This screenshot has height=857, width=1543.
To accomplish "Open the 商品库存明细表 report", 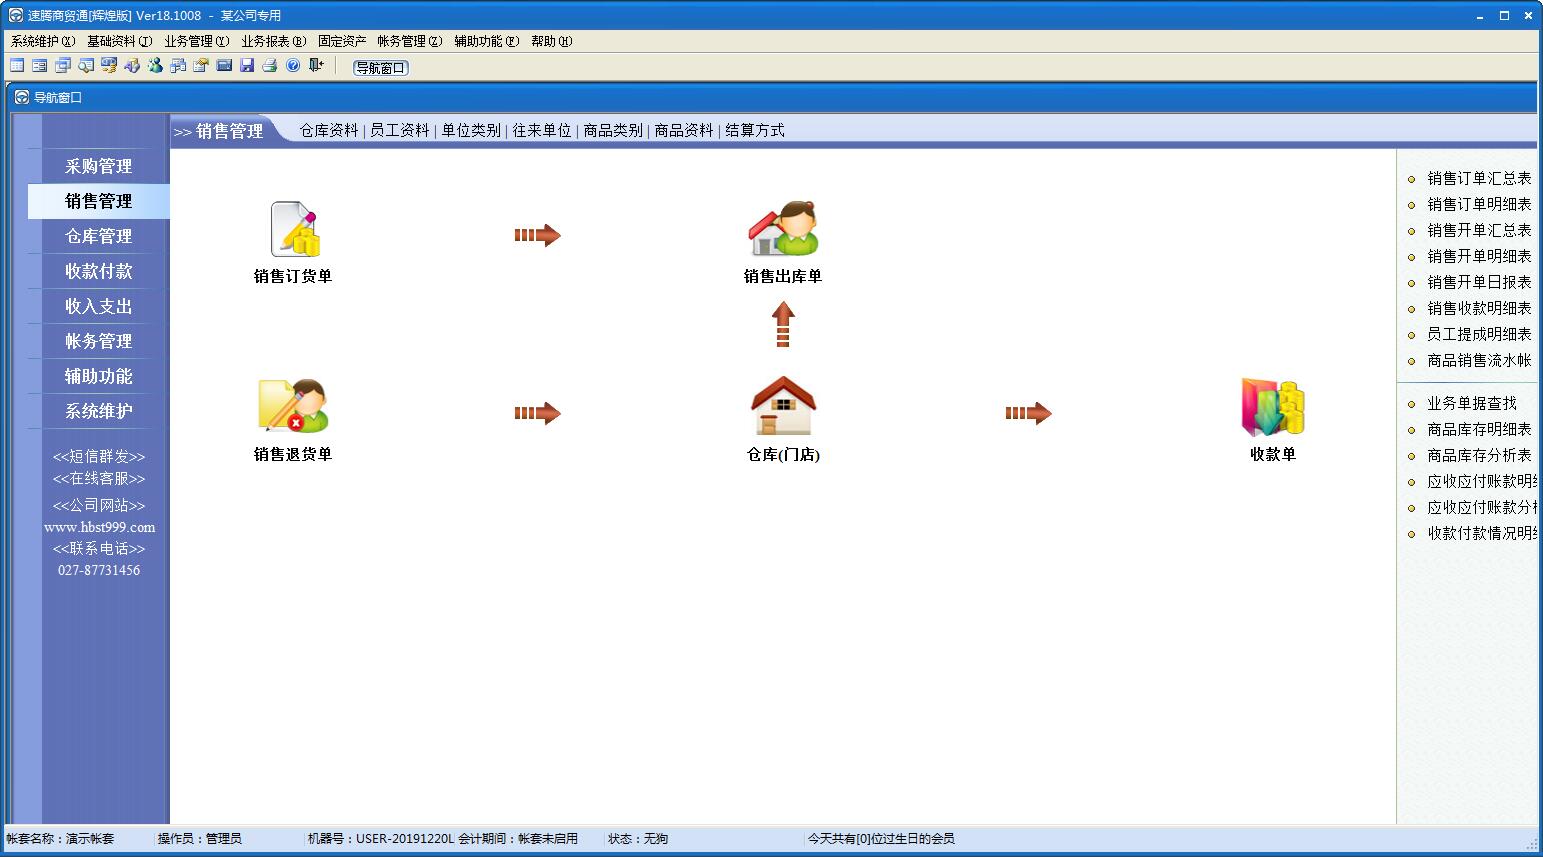I will pos(1479,429).
